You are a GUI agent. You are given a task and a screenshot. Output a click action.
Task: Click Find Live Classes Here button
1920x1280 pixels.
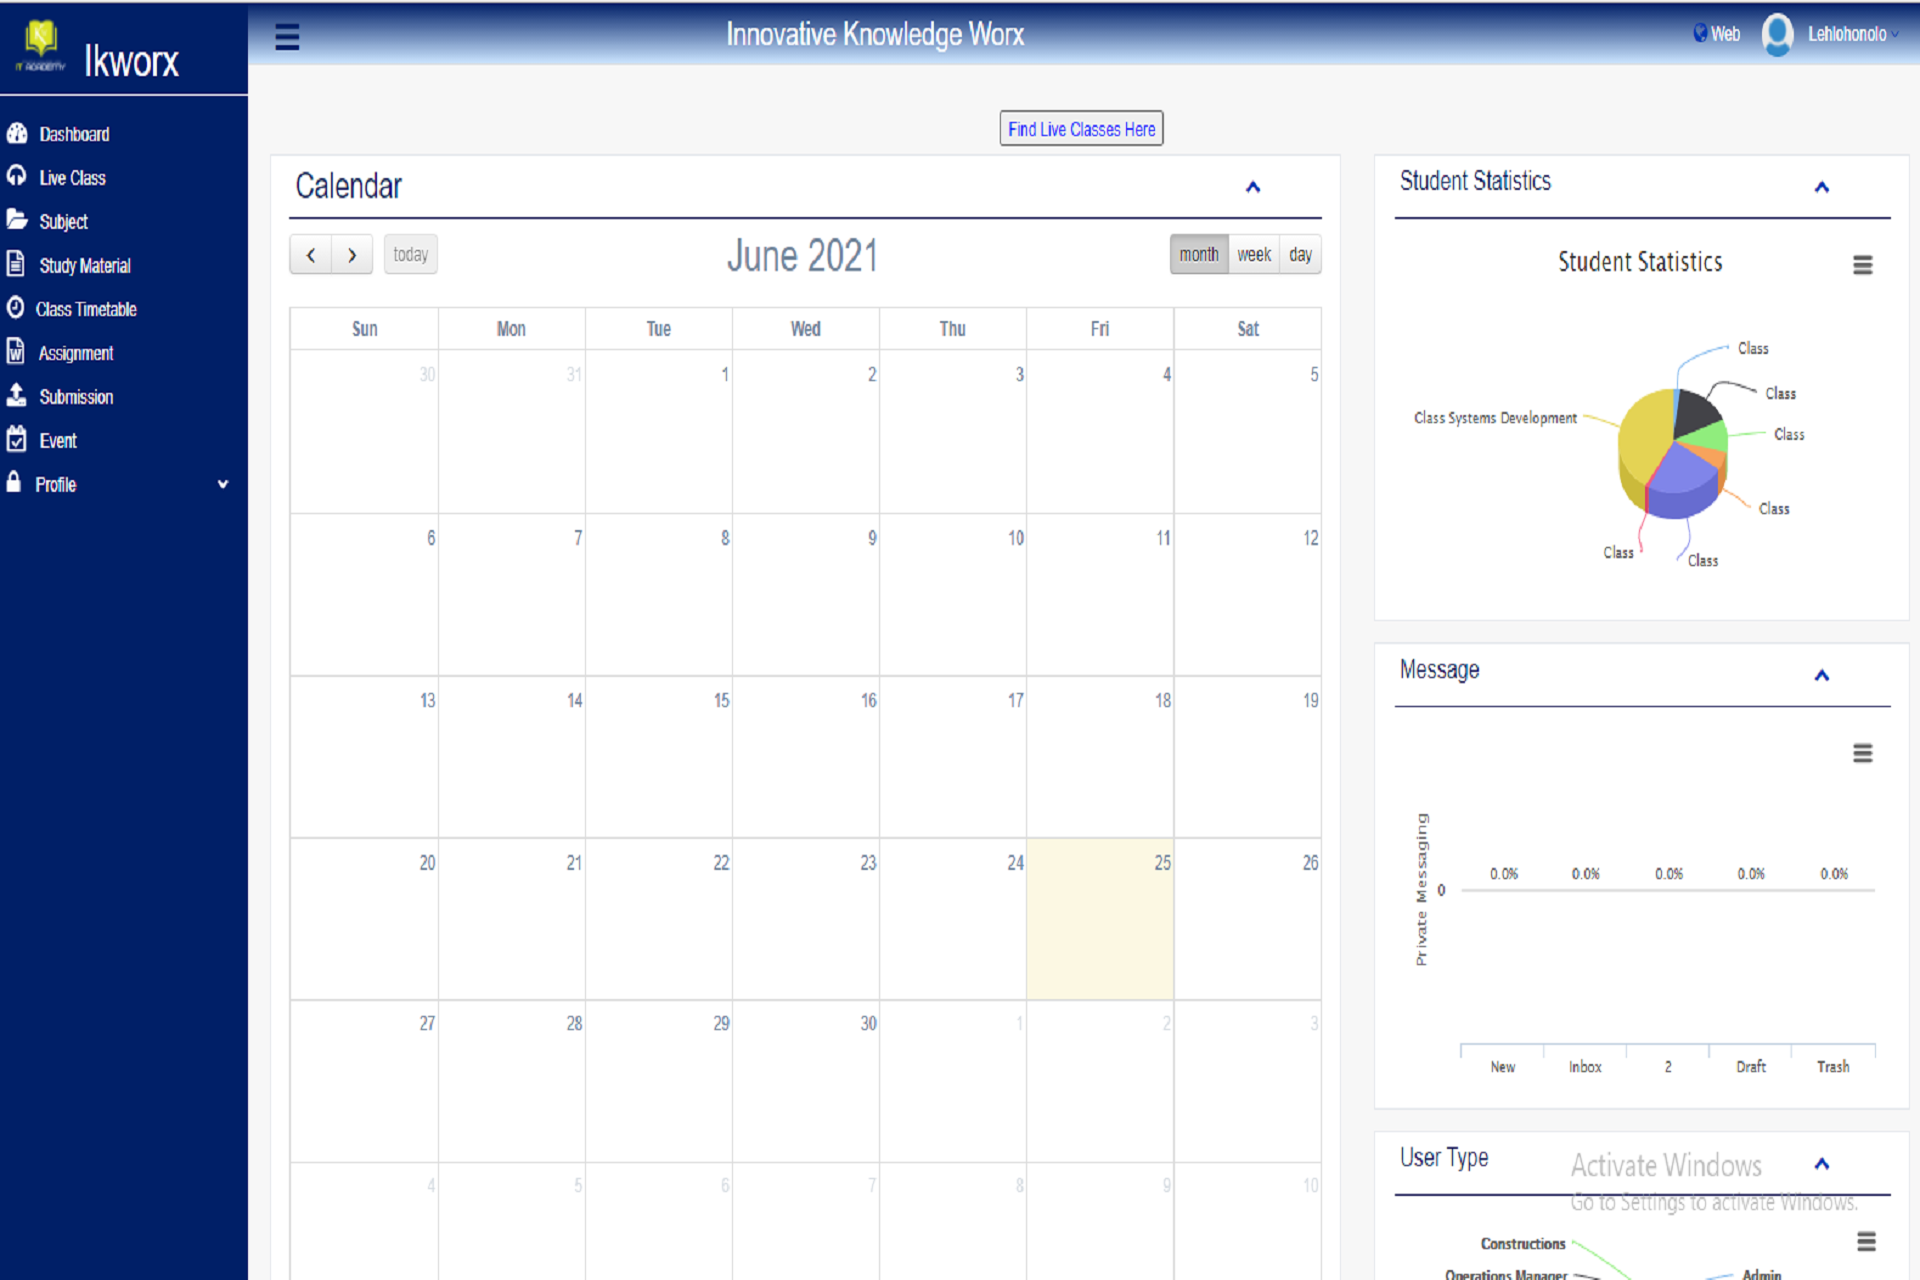tap(1081, 129)
